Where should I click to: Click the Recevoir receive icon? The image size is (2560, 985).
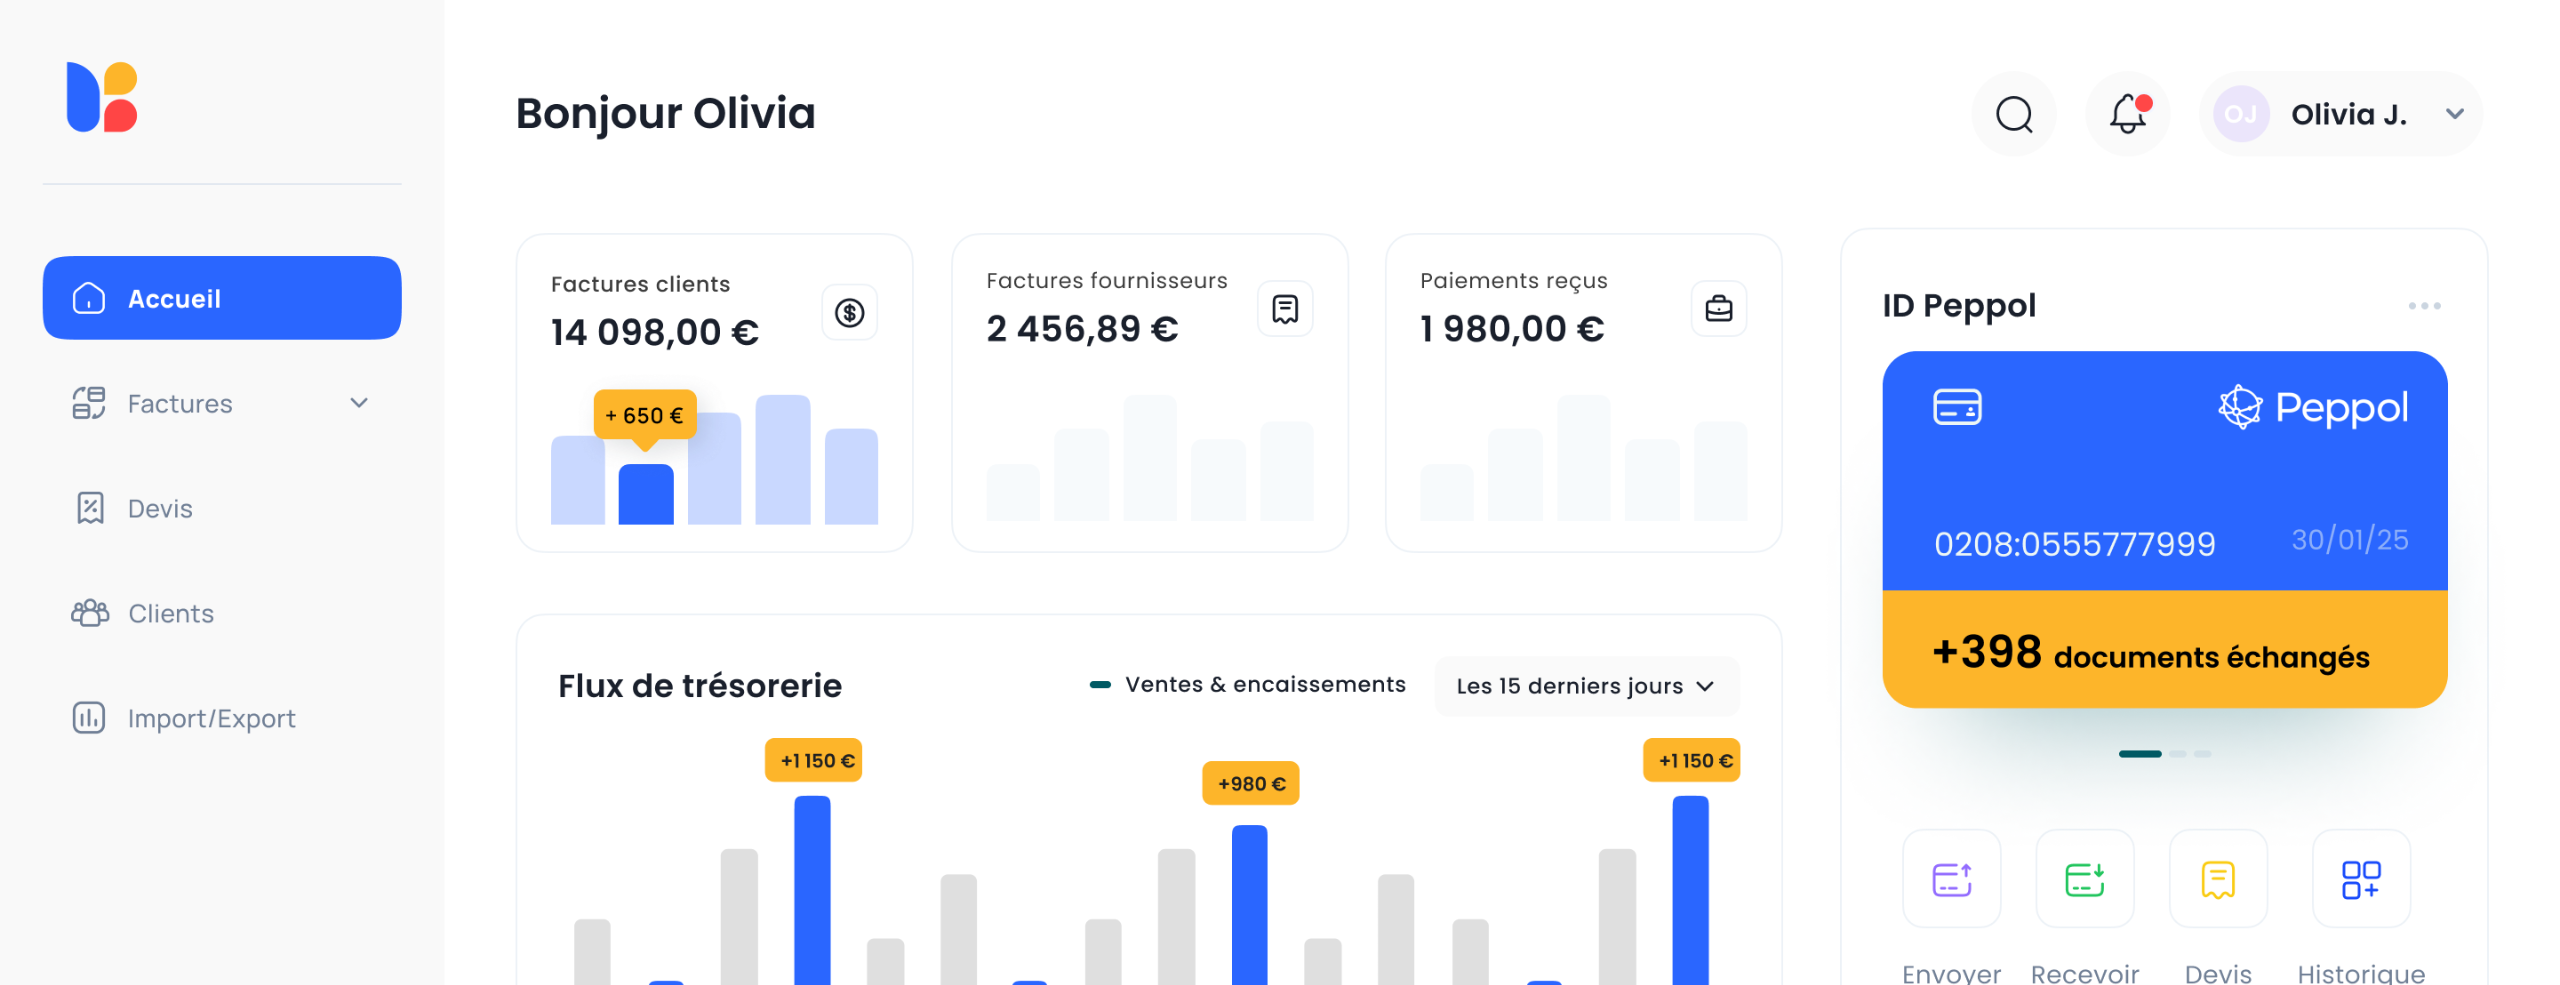[x=2084, y=879]
